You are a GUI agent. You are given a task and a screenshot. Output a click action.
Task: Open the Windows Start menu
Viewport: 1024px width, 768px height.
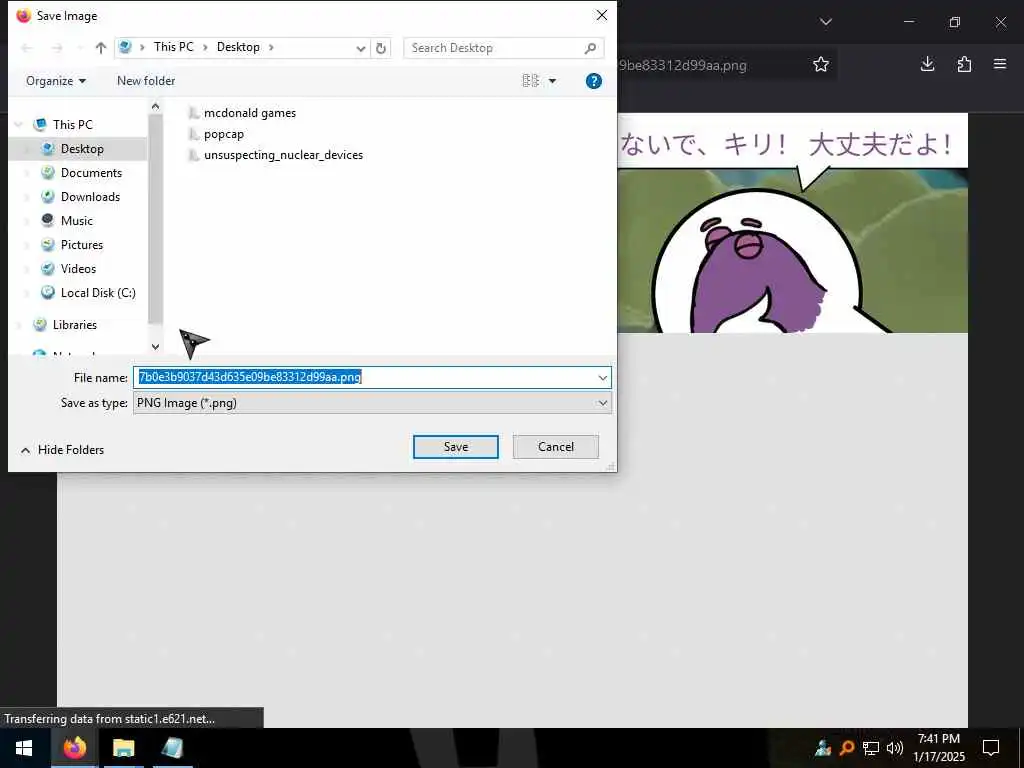click(24, 748)
